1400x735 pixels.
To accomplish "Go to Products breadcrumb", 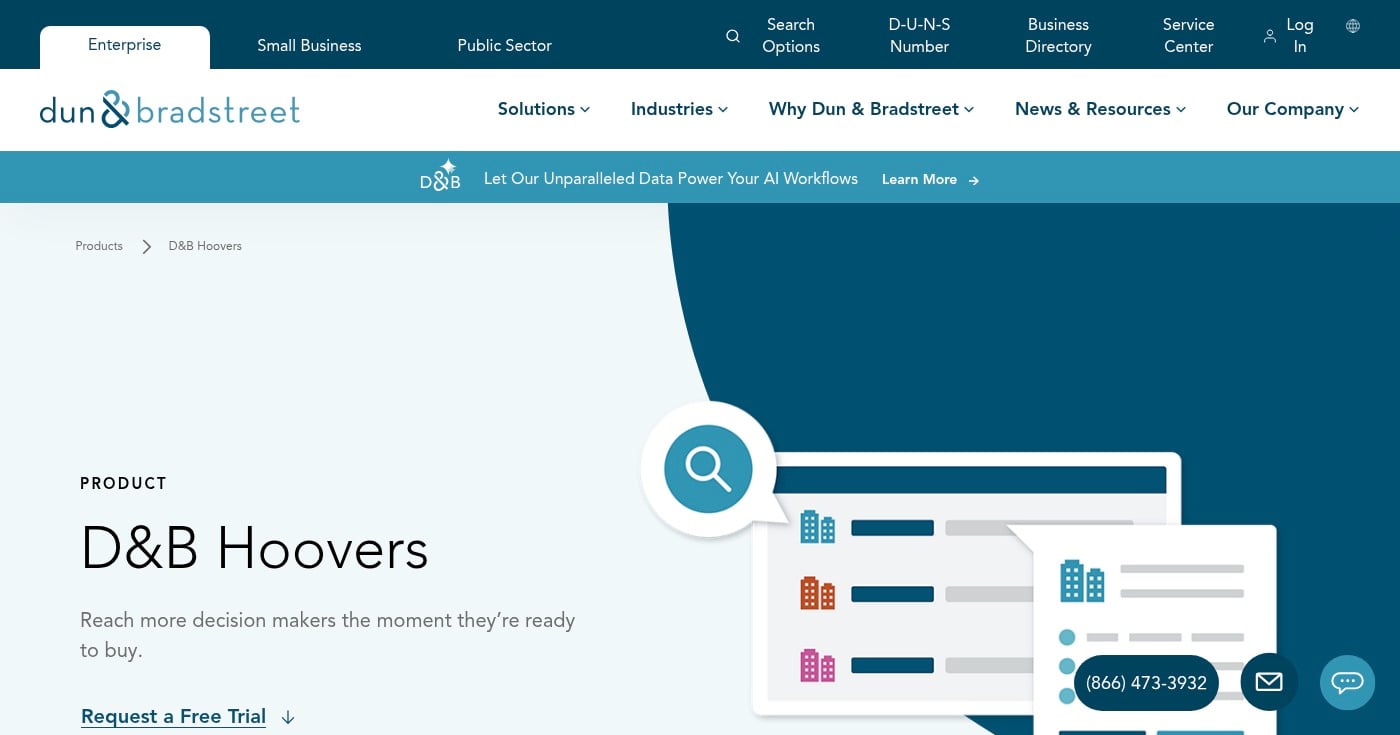I will click(x=99, y=246).
